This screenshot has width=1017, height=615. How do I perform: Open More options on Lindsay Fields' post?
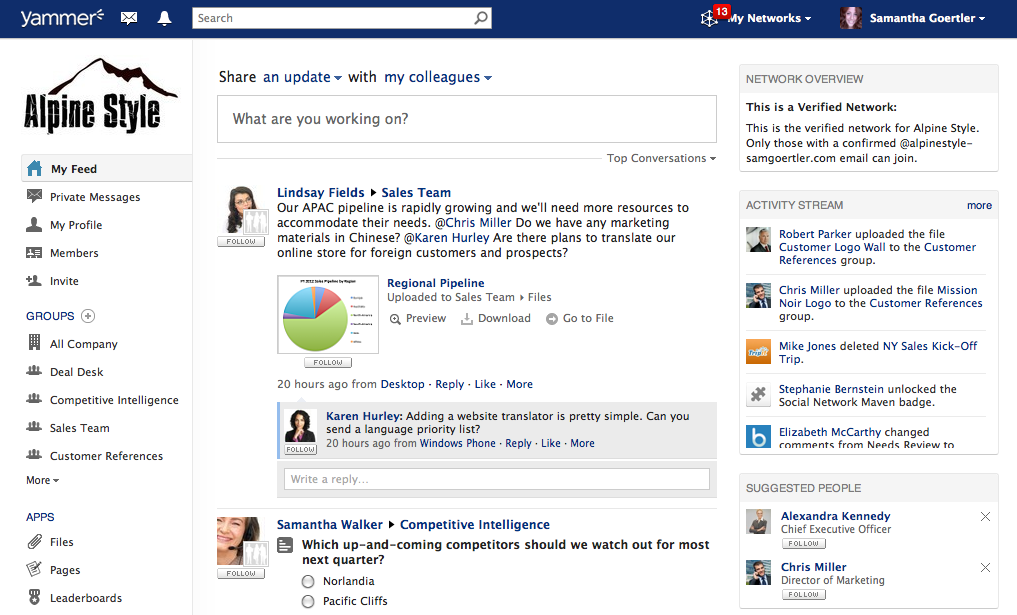(520, 384)
